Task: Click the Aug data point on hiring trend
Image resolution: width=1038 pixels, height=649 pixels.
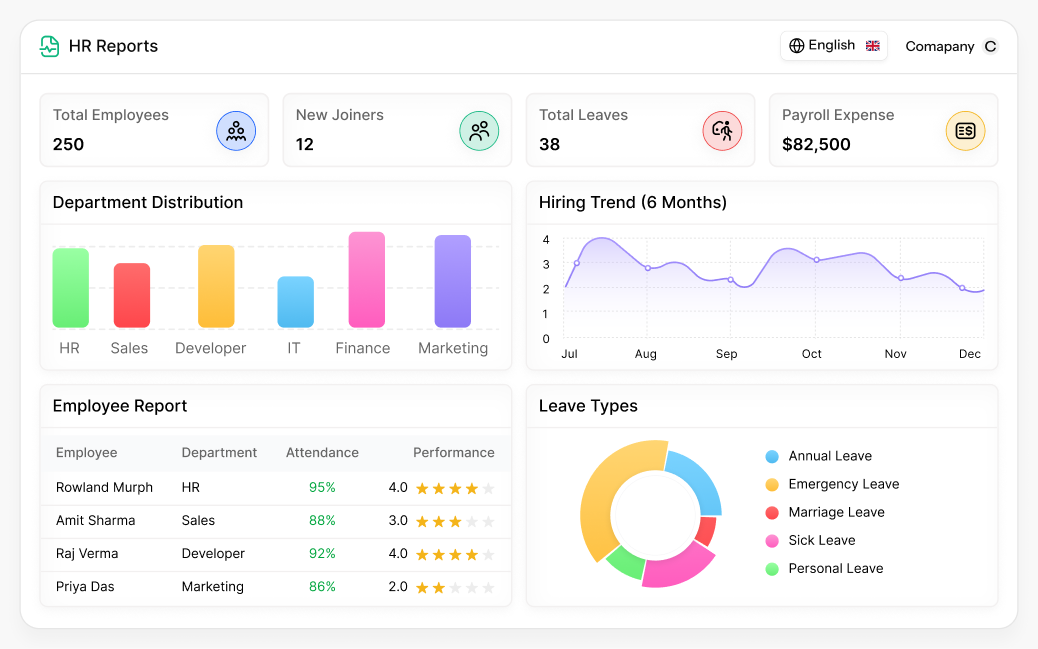Action: pyautogui.click(x=648, y=268)
